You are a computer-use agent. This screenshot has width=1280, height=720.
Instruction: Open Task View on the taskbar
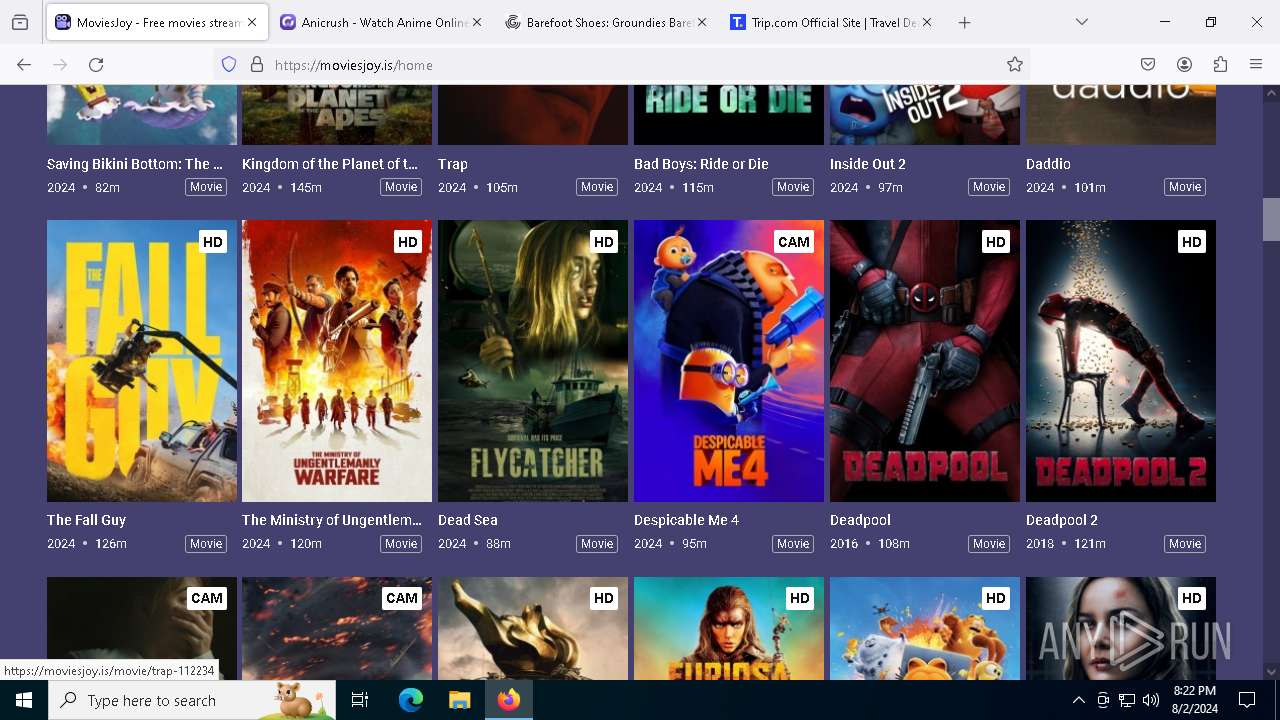(x=360, y=700)
